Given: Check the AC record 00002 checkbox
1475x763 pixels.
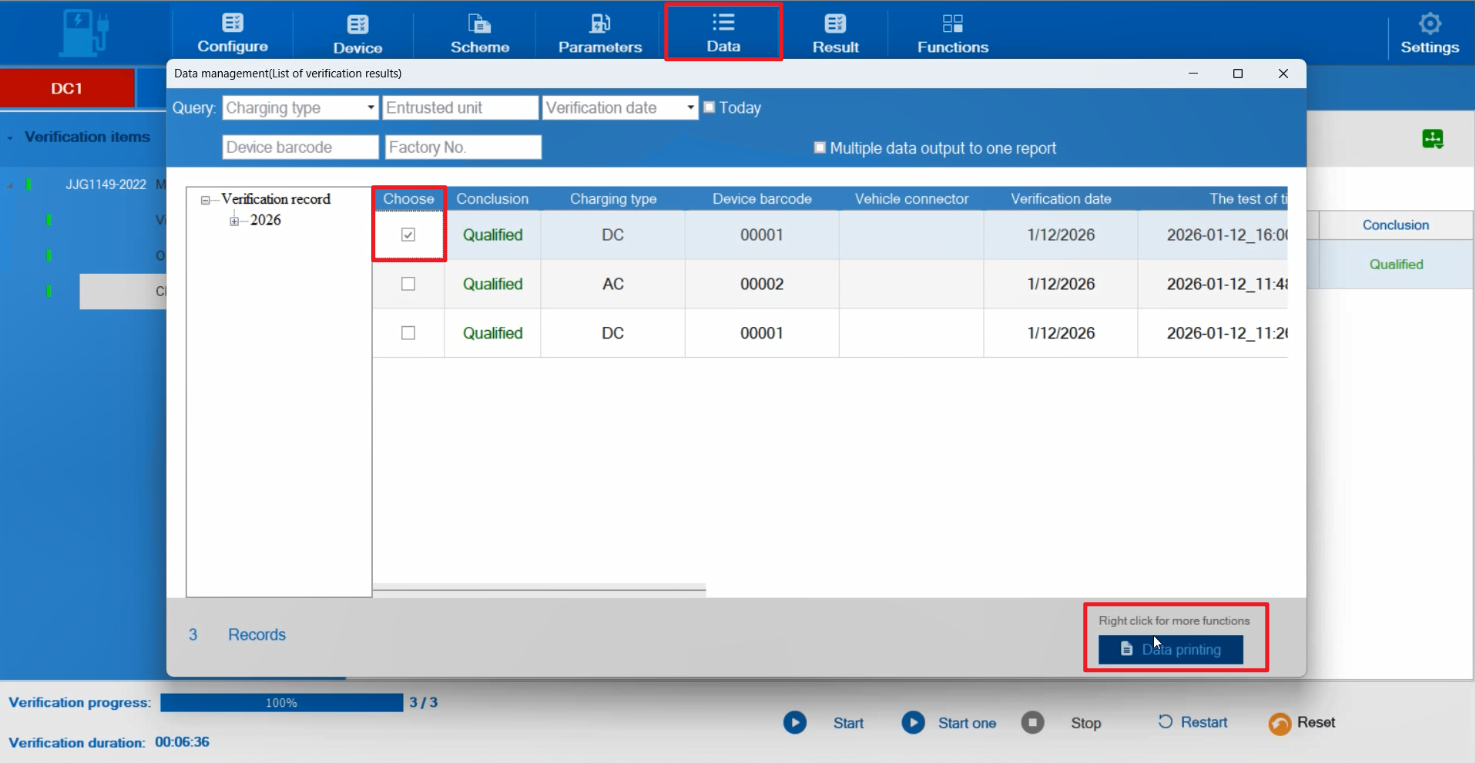Looking at the screenshot, I should [408, 284].
